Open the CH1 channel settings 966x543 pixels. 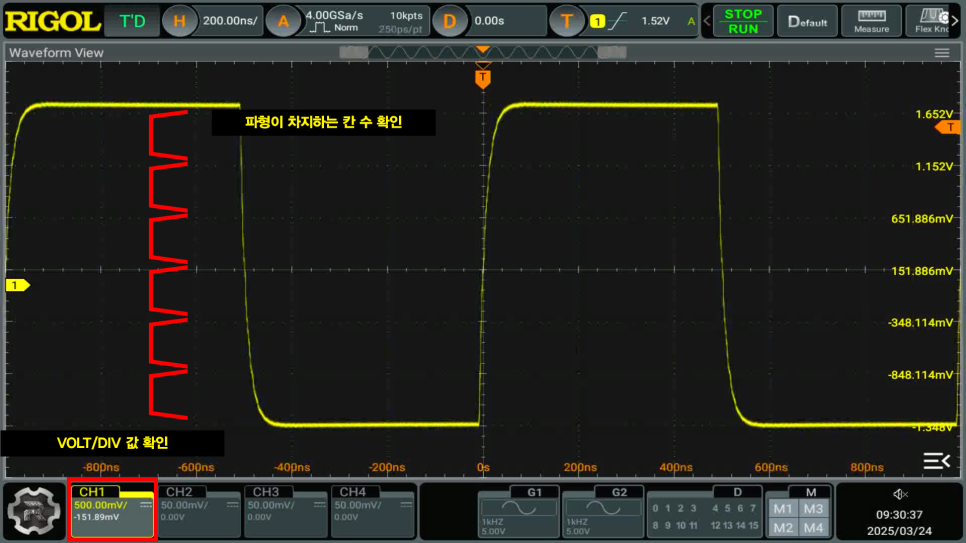coord(112,511)
